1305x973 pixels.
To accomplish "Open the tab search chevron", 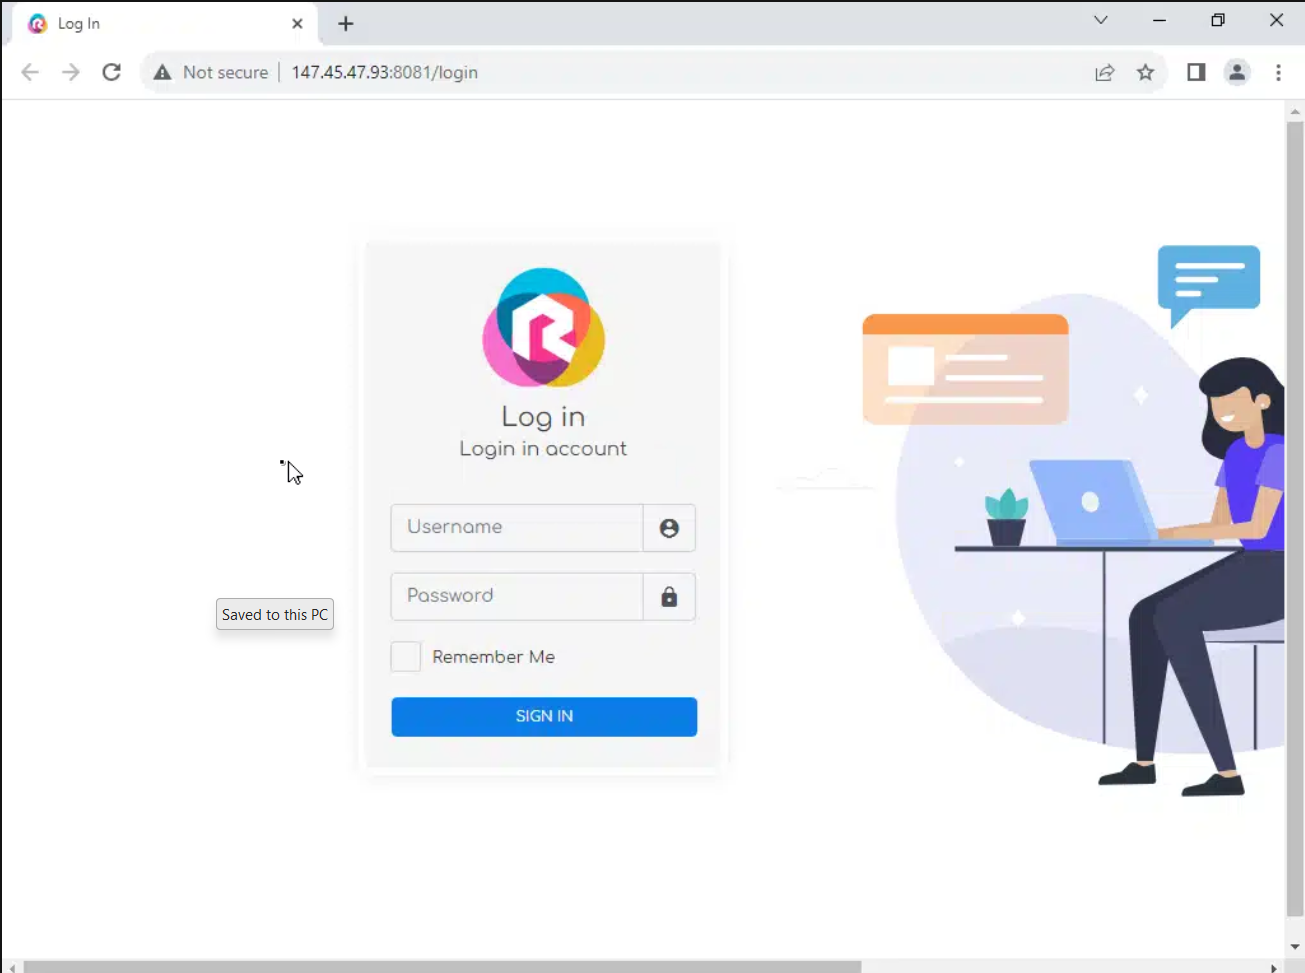I will pos(1101,20).
